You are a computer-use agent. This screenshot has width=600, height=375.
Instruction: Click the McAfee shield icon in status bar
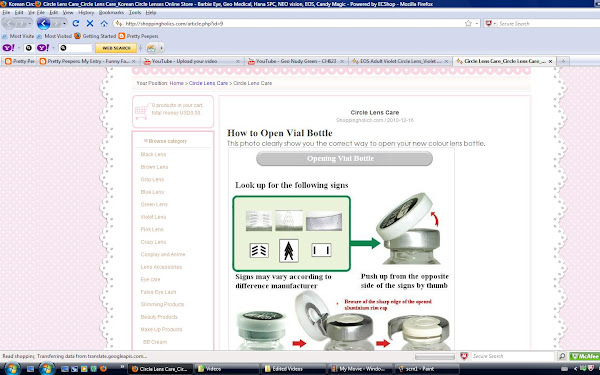[464, 356]
